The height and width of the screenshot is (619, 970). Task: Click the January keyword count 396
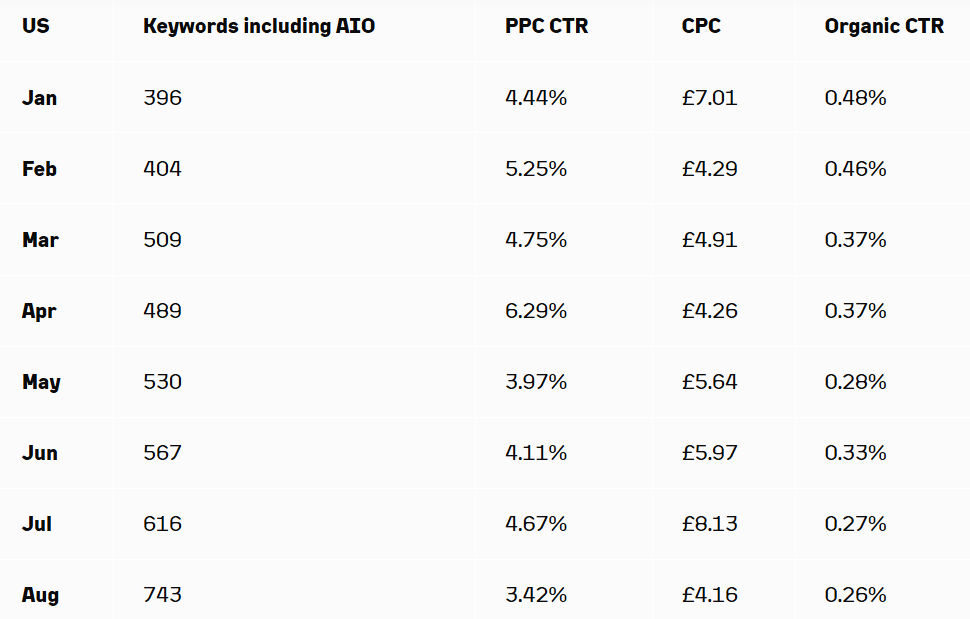[x=162, y=98]
